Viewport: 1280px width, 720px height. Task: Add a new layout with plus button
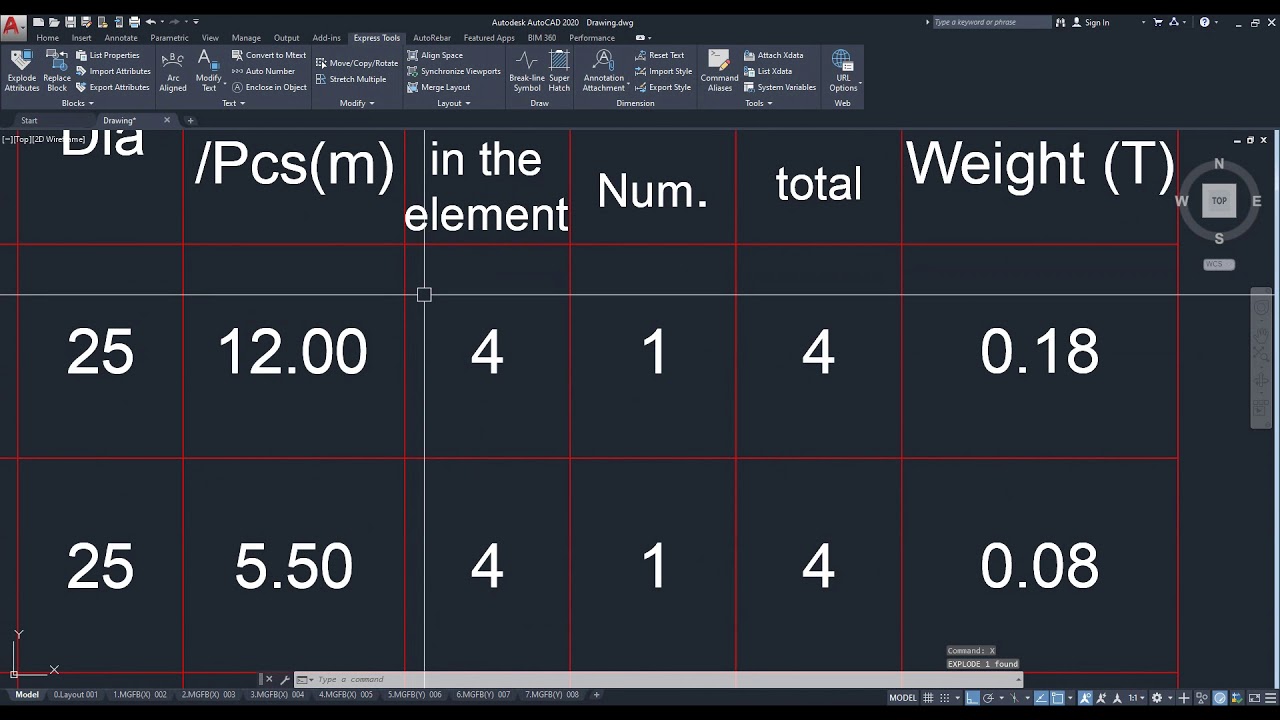(597, 695)
